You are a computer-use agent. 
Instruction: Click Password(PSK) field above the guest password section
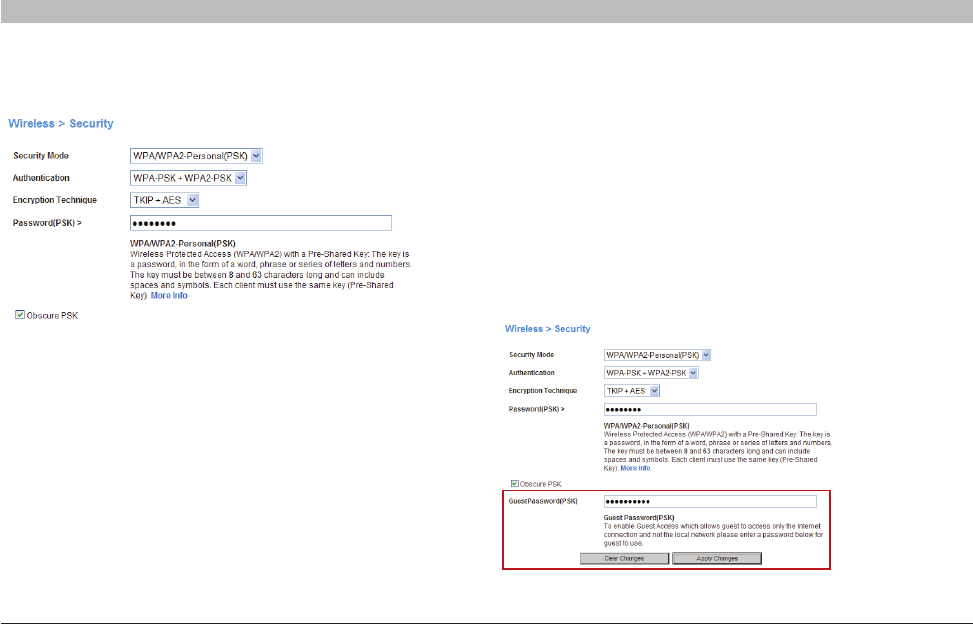(x=710, y=409)
